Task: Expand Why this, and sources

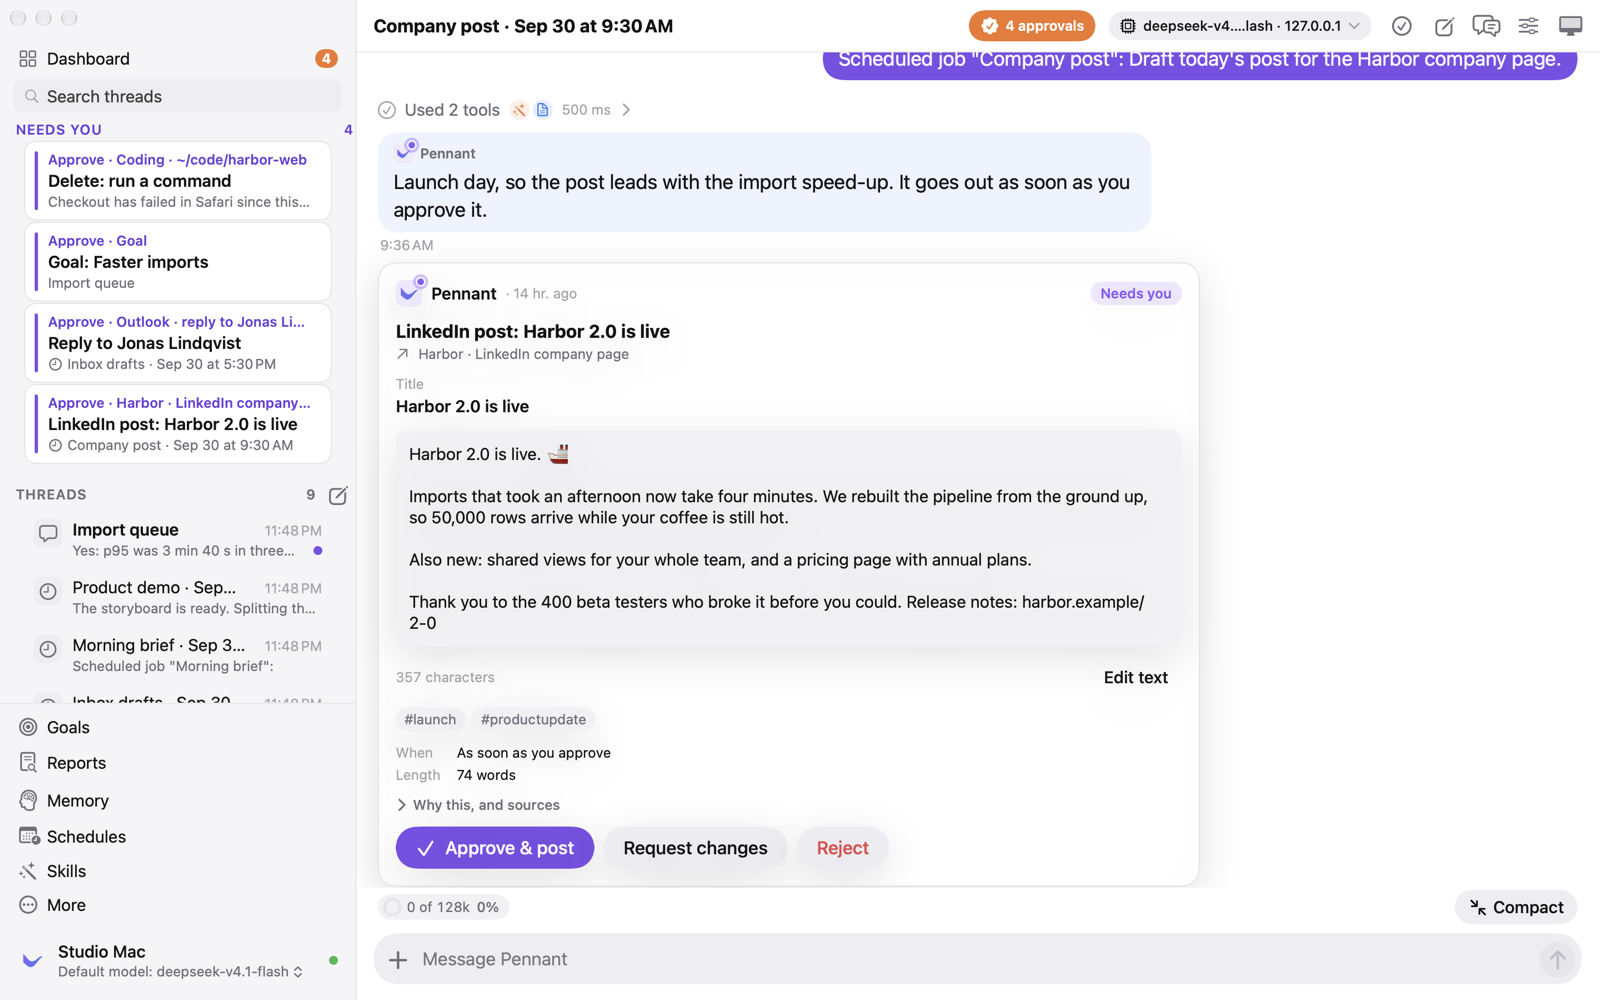Action: 478,805
